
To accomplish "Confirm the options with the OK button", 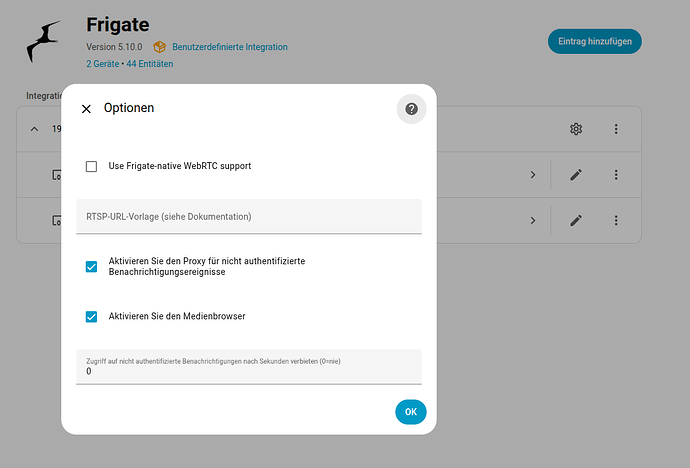I will [x=410, y=411].
